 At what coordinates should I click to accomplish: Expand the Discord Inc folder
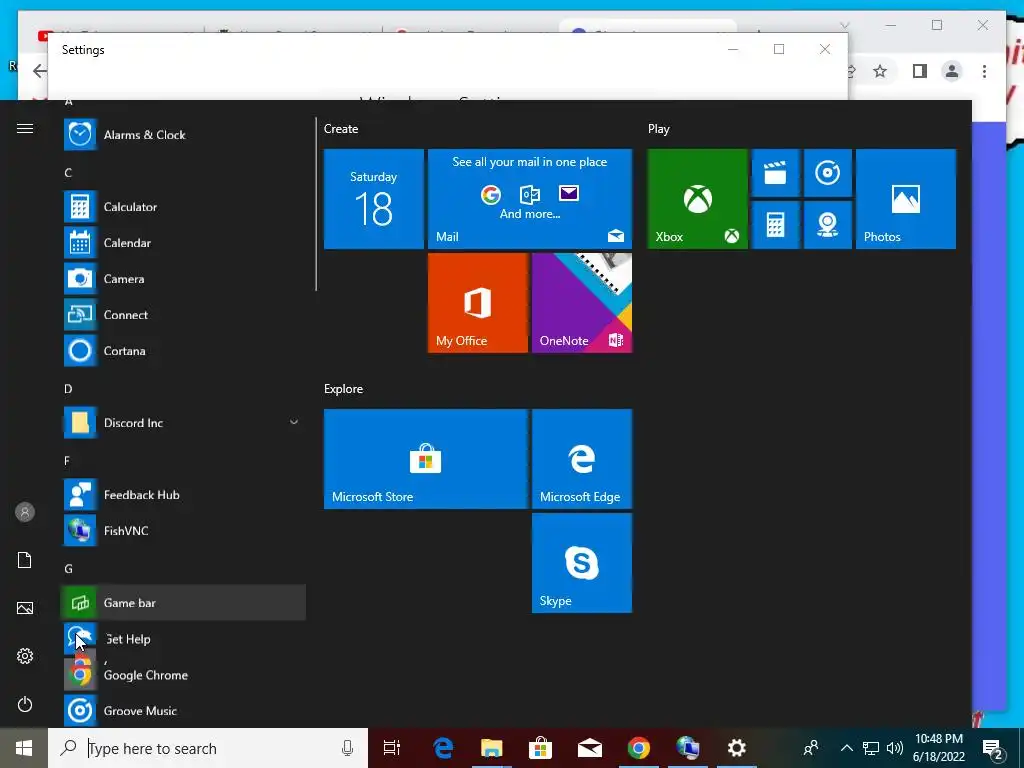[183, 423]
